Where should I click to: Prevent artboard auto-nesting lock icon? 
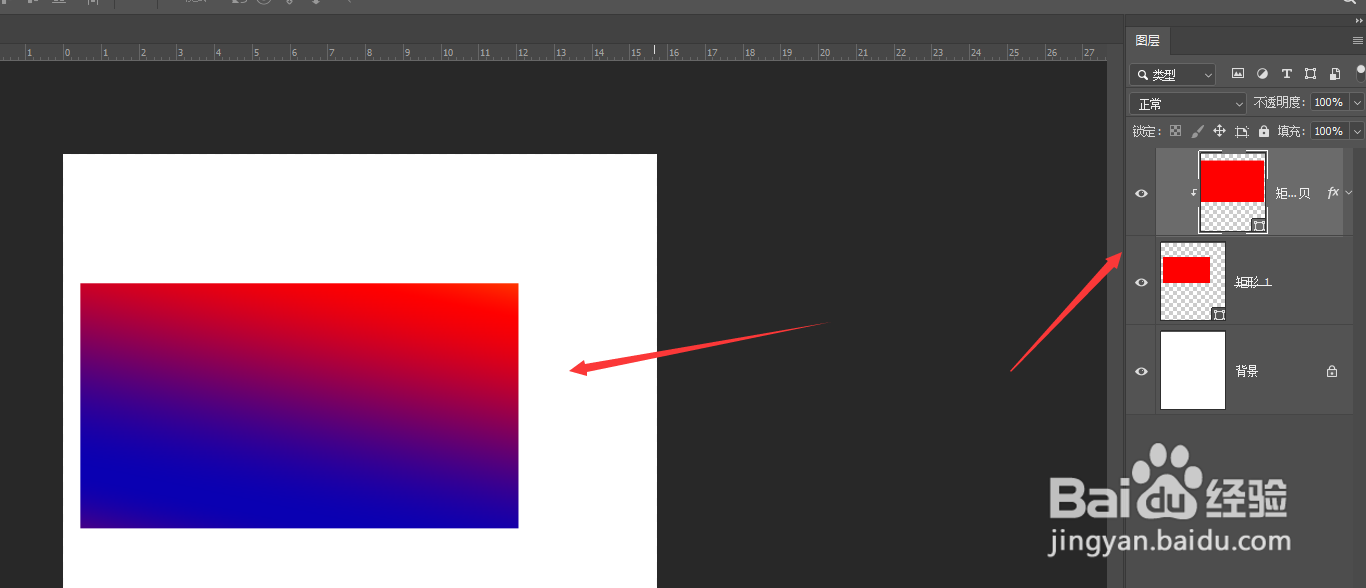click(1241, 131)
